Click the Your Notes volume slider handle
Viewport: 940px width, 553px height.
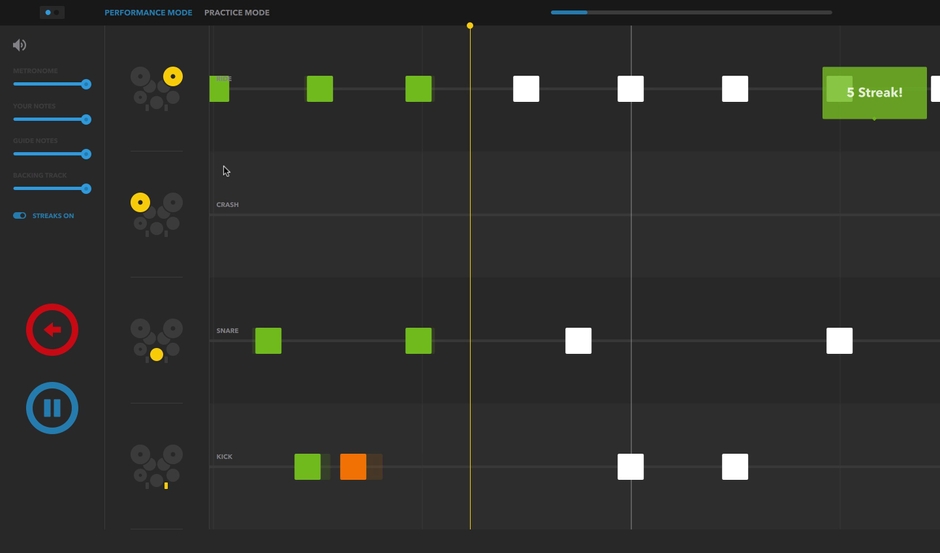pos(86,119)
